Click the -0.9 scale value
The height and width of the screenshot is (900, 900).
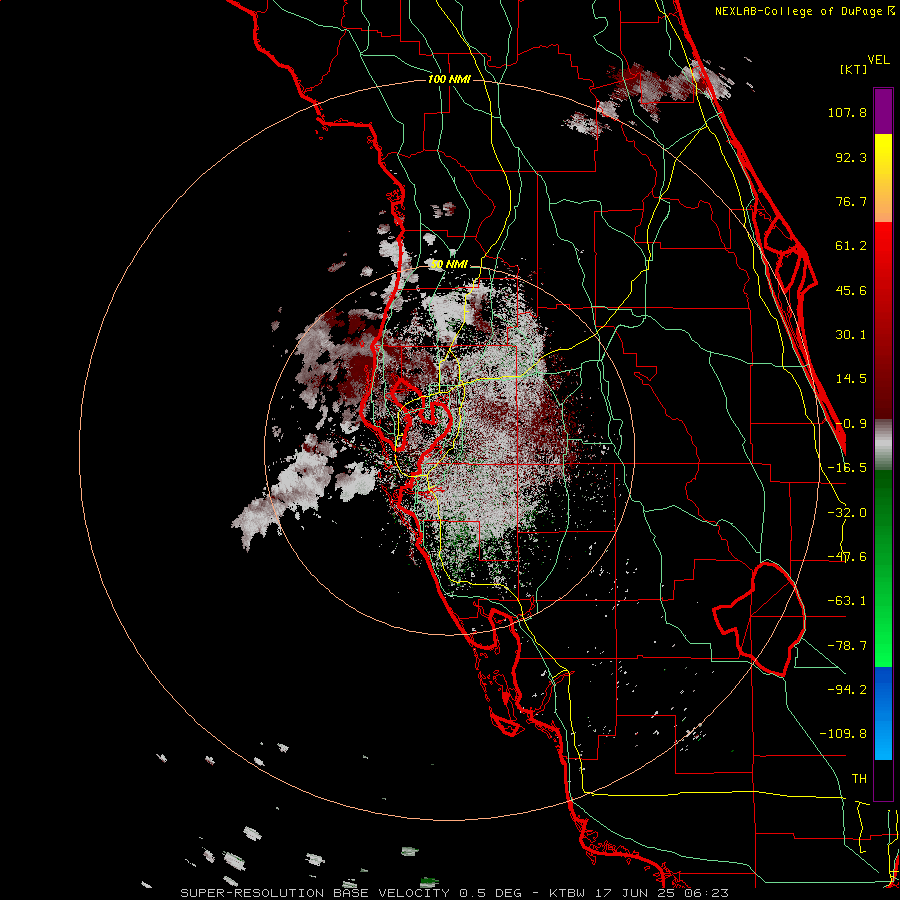tap(851, 424)
